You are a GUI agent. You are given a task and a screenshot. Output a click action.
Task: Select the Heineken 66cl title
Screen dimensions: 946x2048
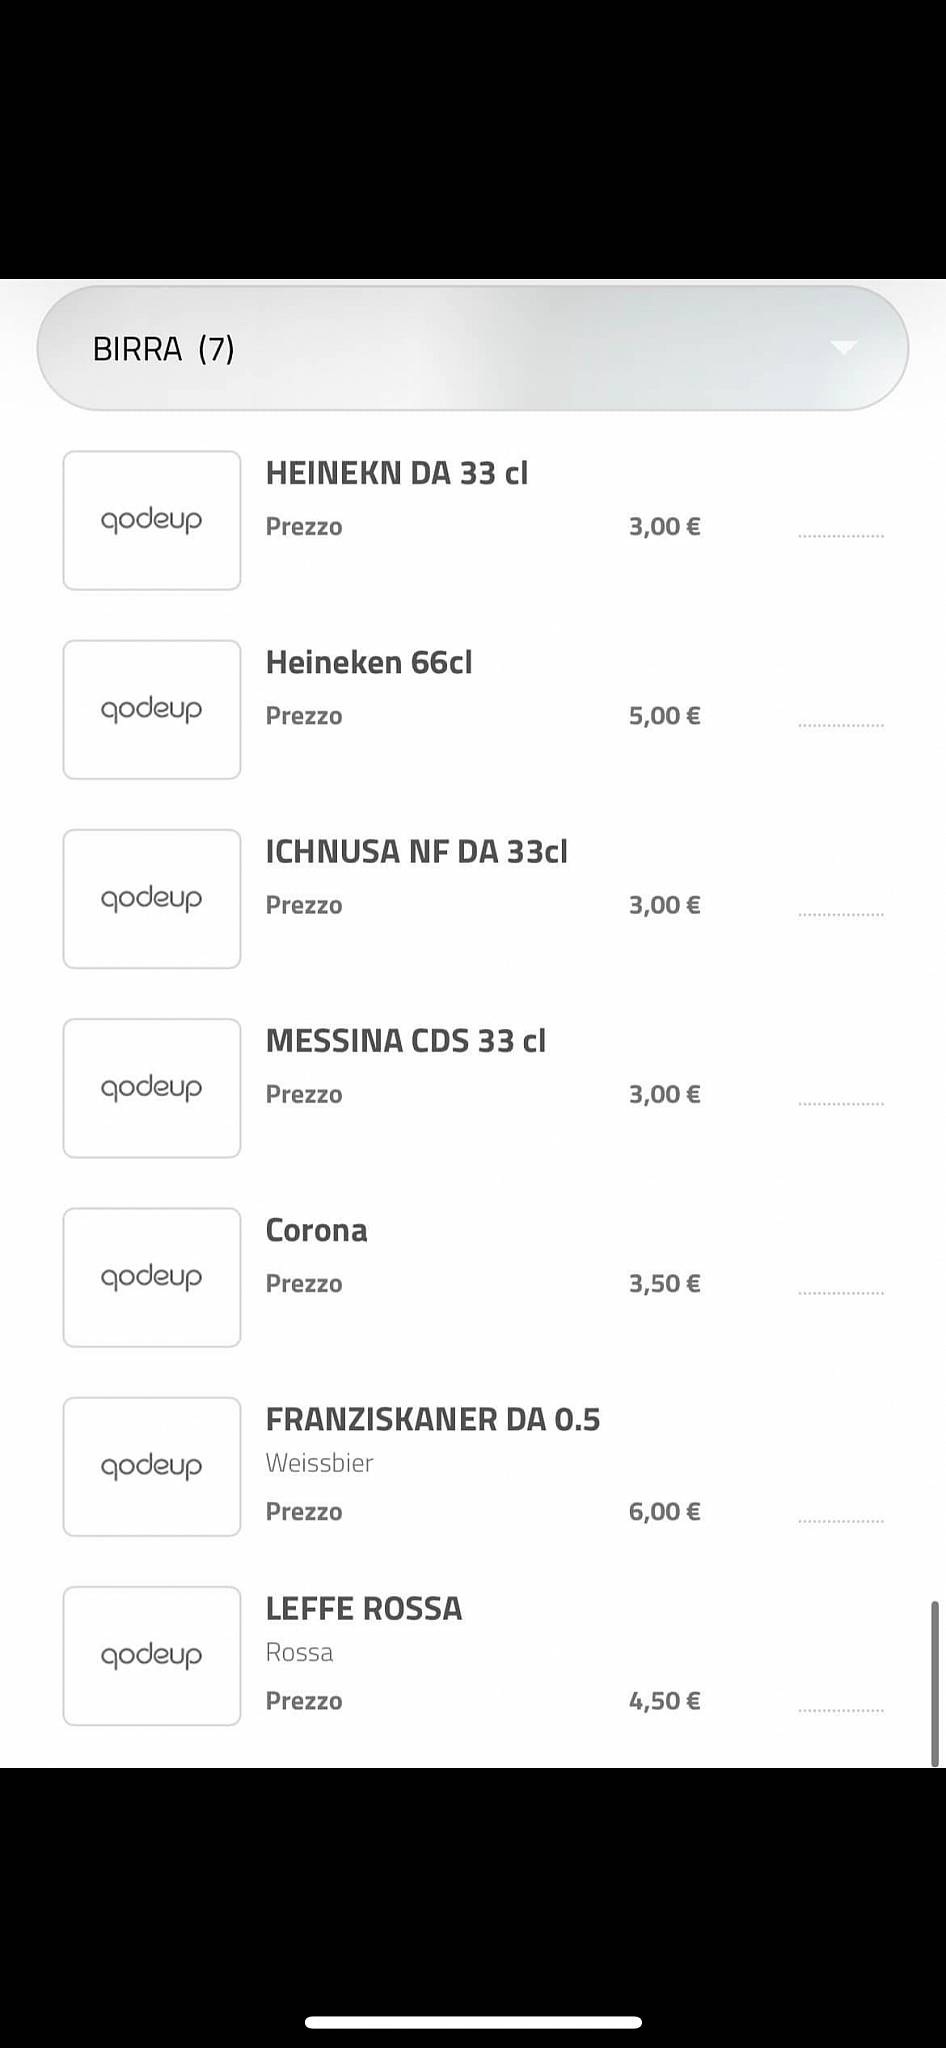(x=368, y=662)
